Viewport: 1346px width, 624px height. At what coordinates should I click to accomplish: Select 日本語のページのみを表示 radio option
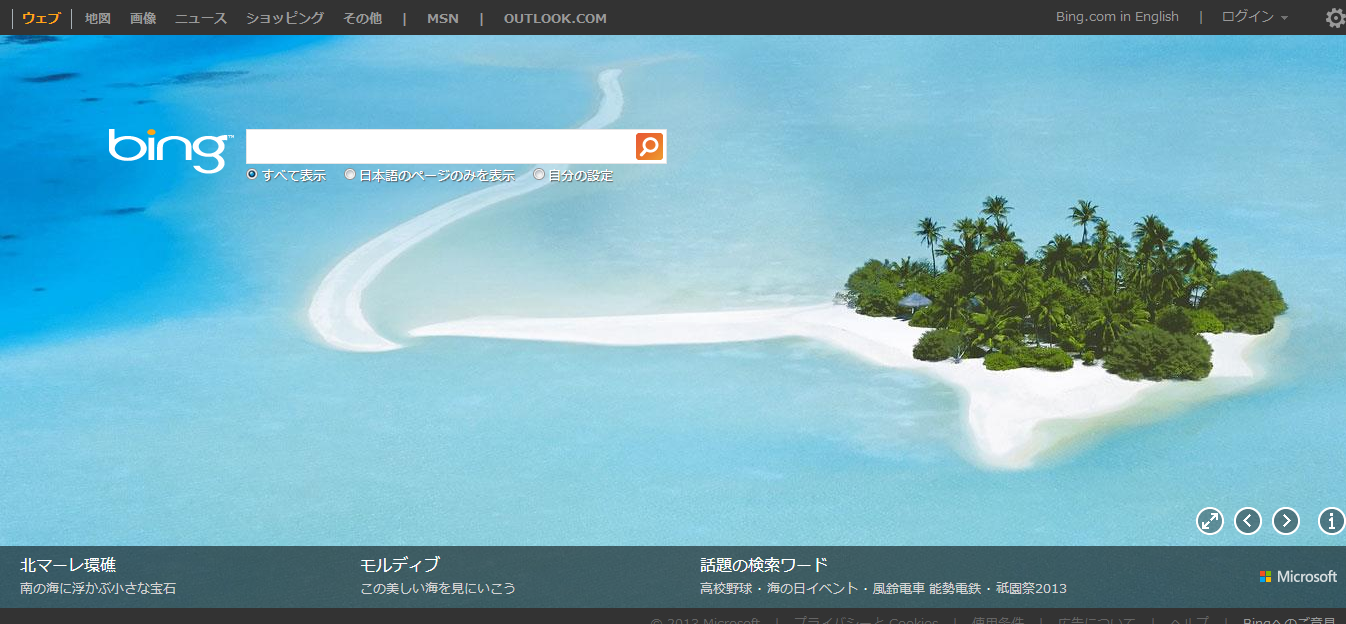350,175
